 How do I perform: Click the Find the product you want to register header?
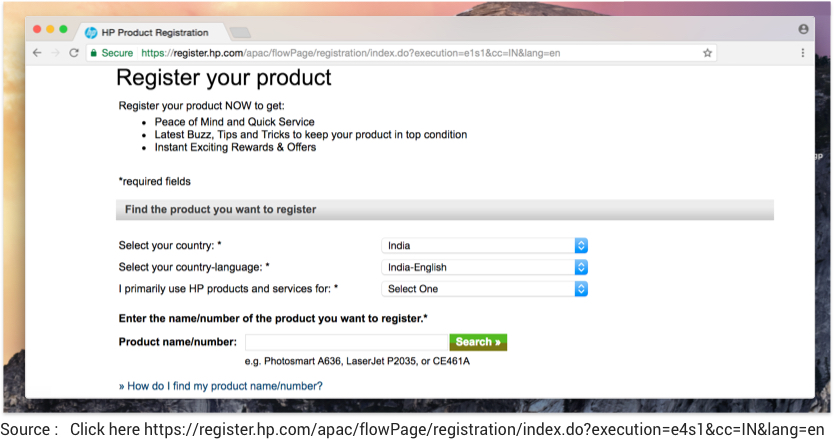point(445,210)
